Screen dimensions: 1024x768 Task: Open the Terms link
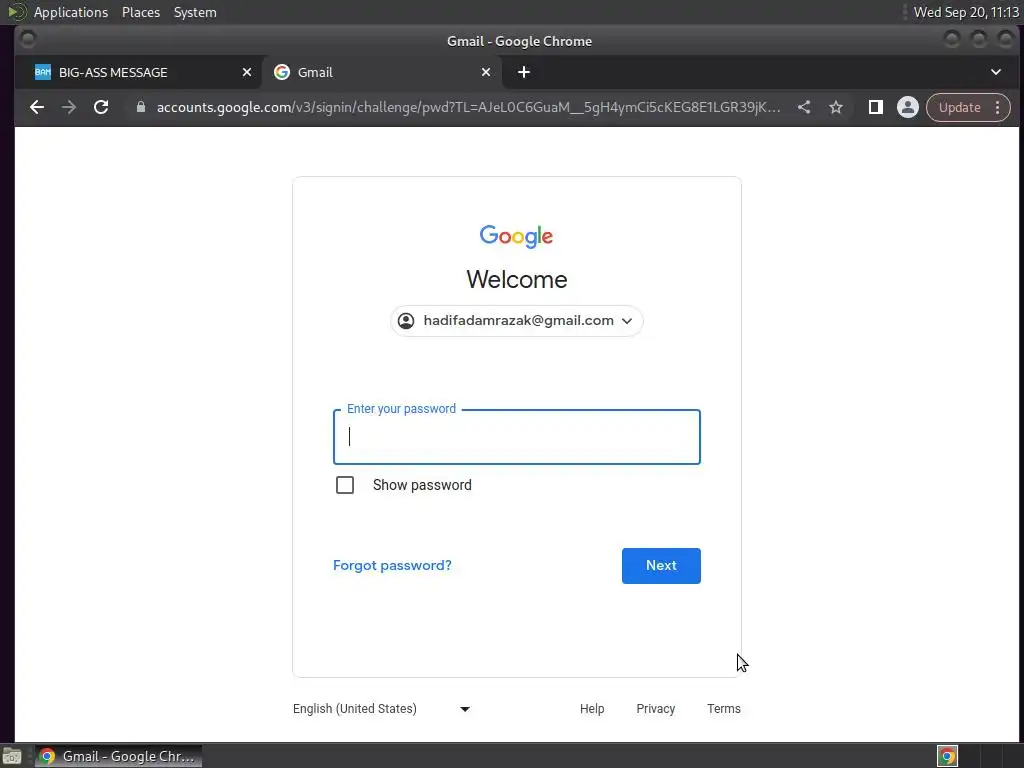pyautogui.click(x=724, y=709)
